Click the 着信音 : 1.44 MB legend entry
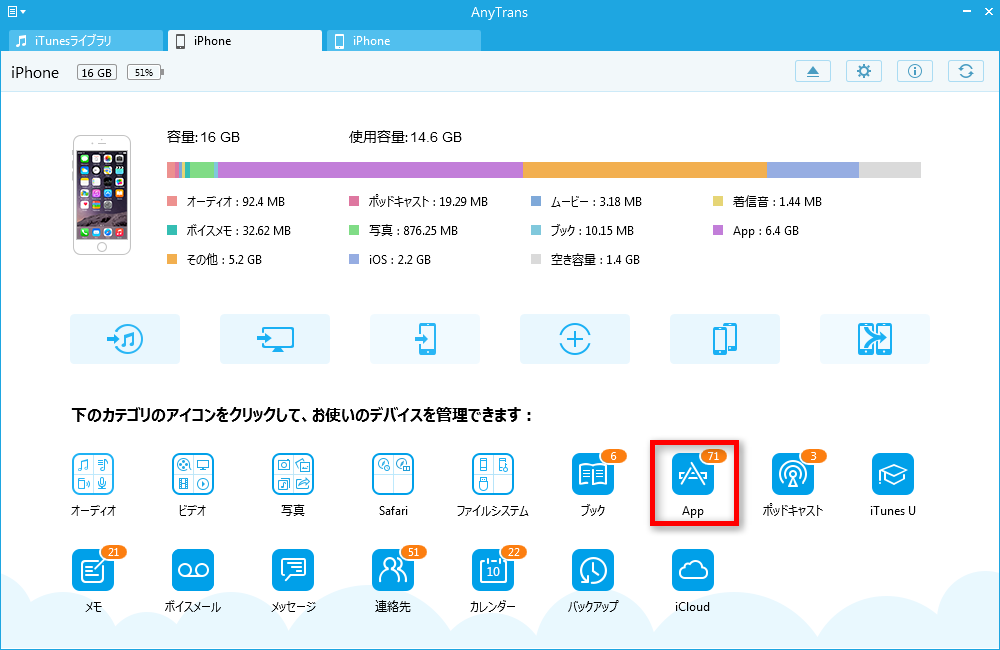The image size is (1000, 650). tap(767, 202)
